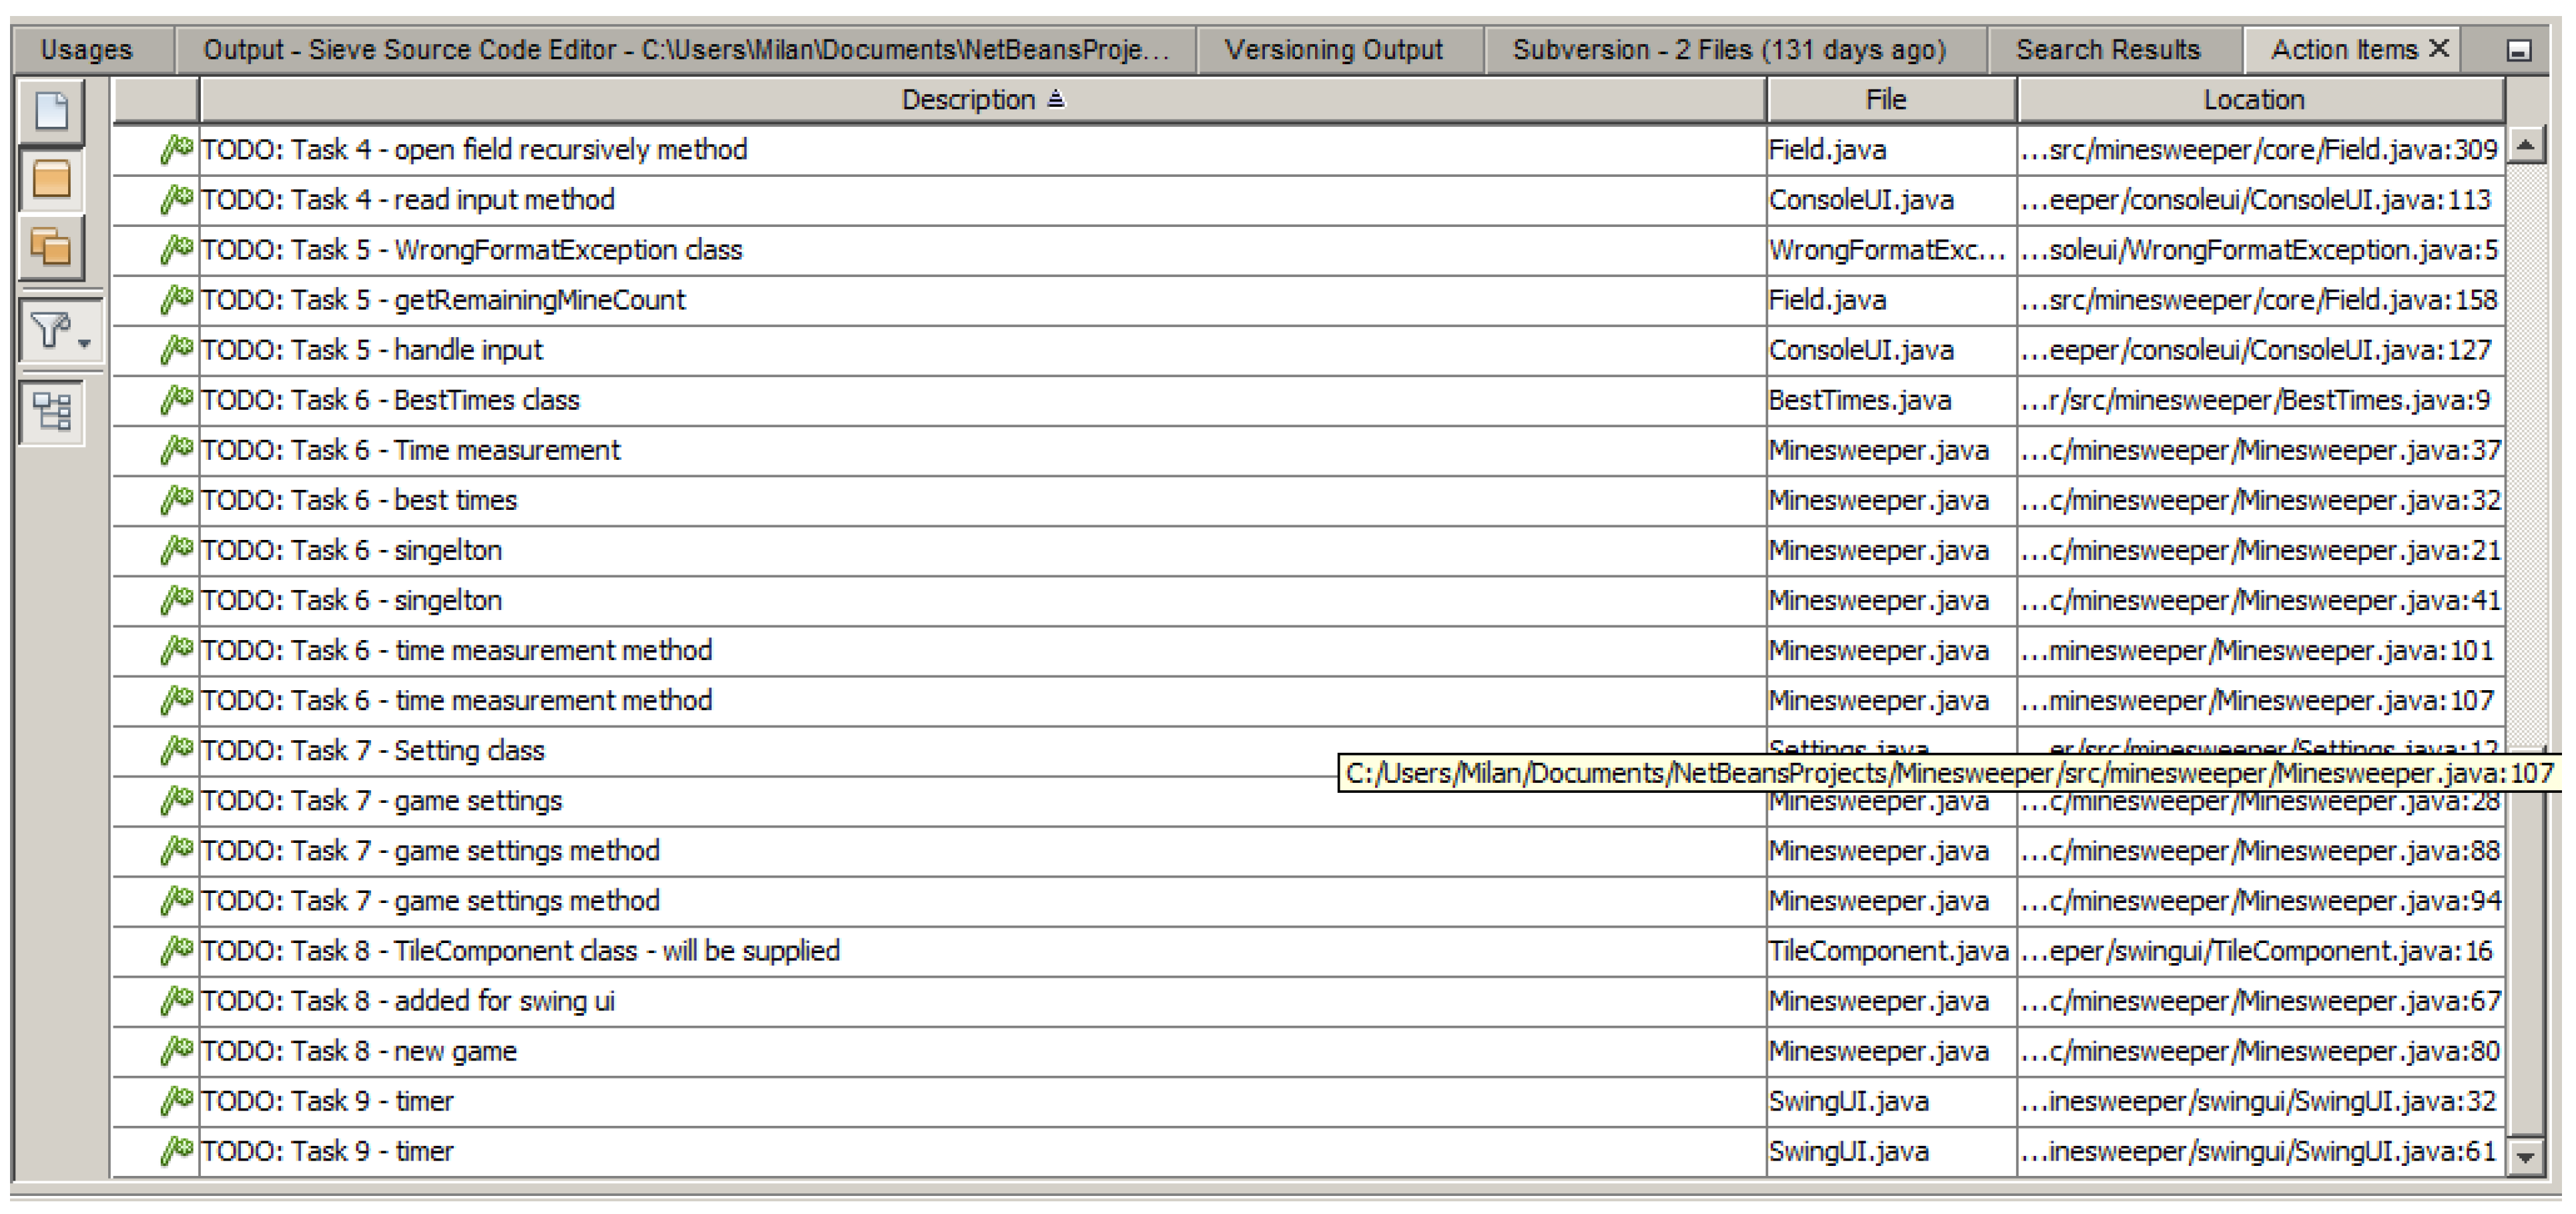2576x1214 pixels.
Task: Minimize the output window group
Action: [2519, 50]
